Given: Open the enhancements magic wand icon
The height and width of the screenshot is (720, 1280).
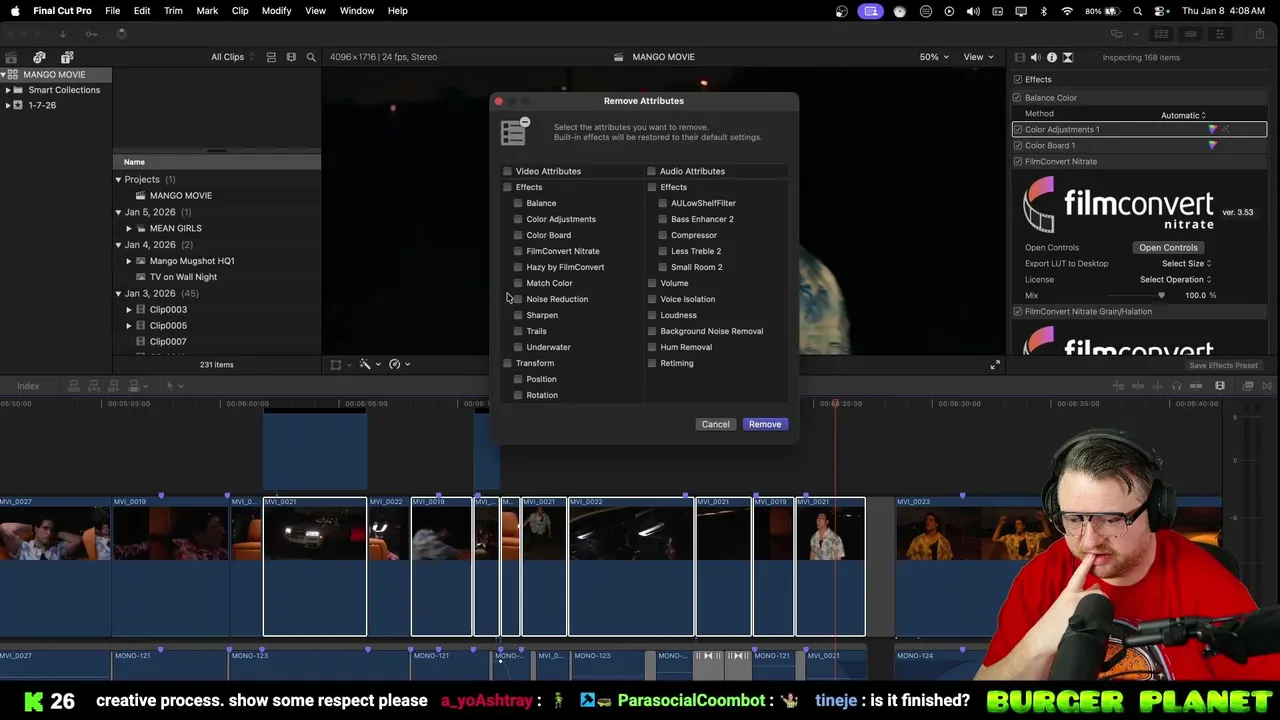Looking at the screenshot, I should coord(365,364).
